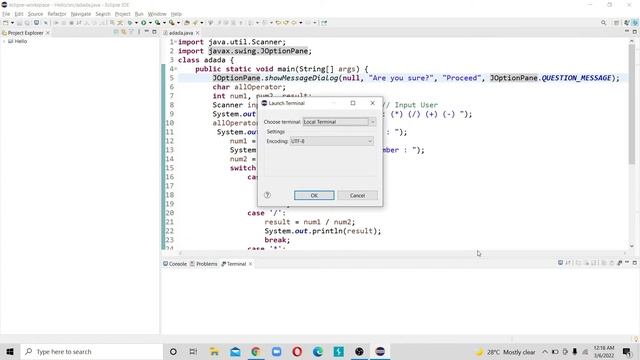
Task: Switch to the Problems tab
Action: point(204,264)
